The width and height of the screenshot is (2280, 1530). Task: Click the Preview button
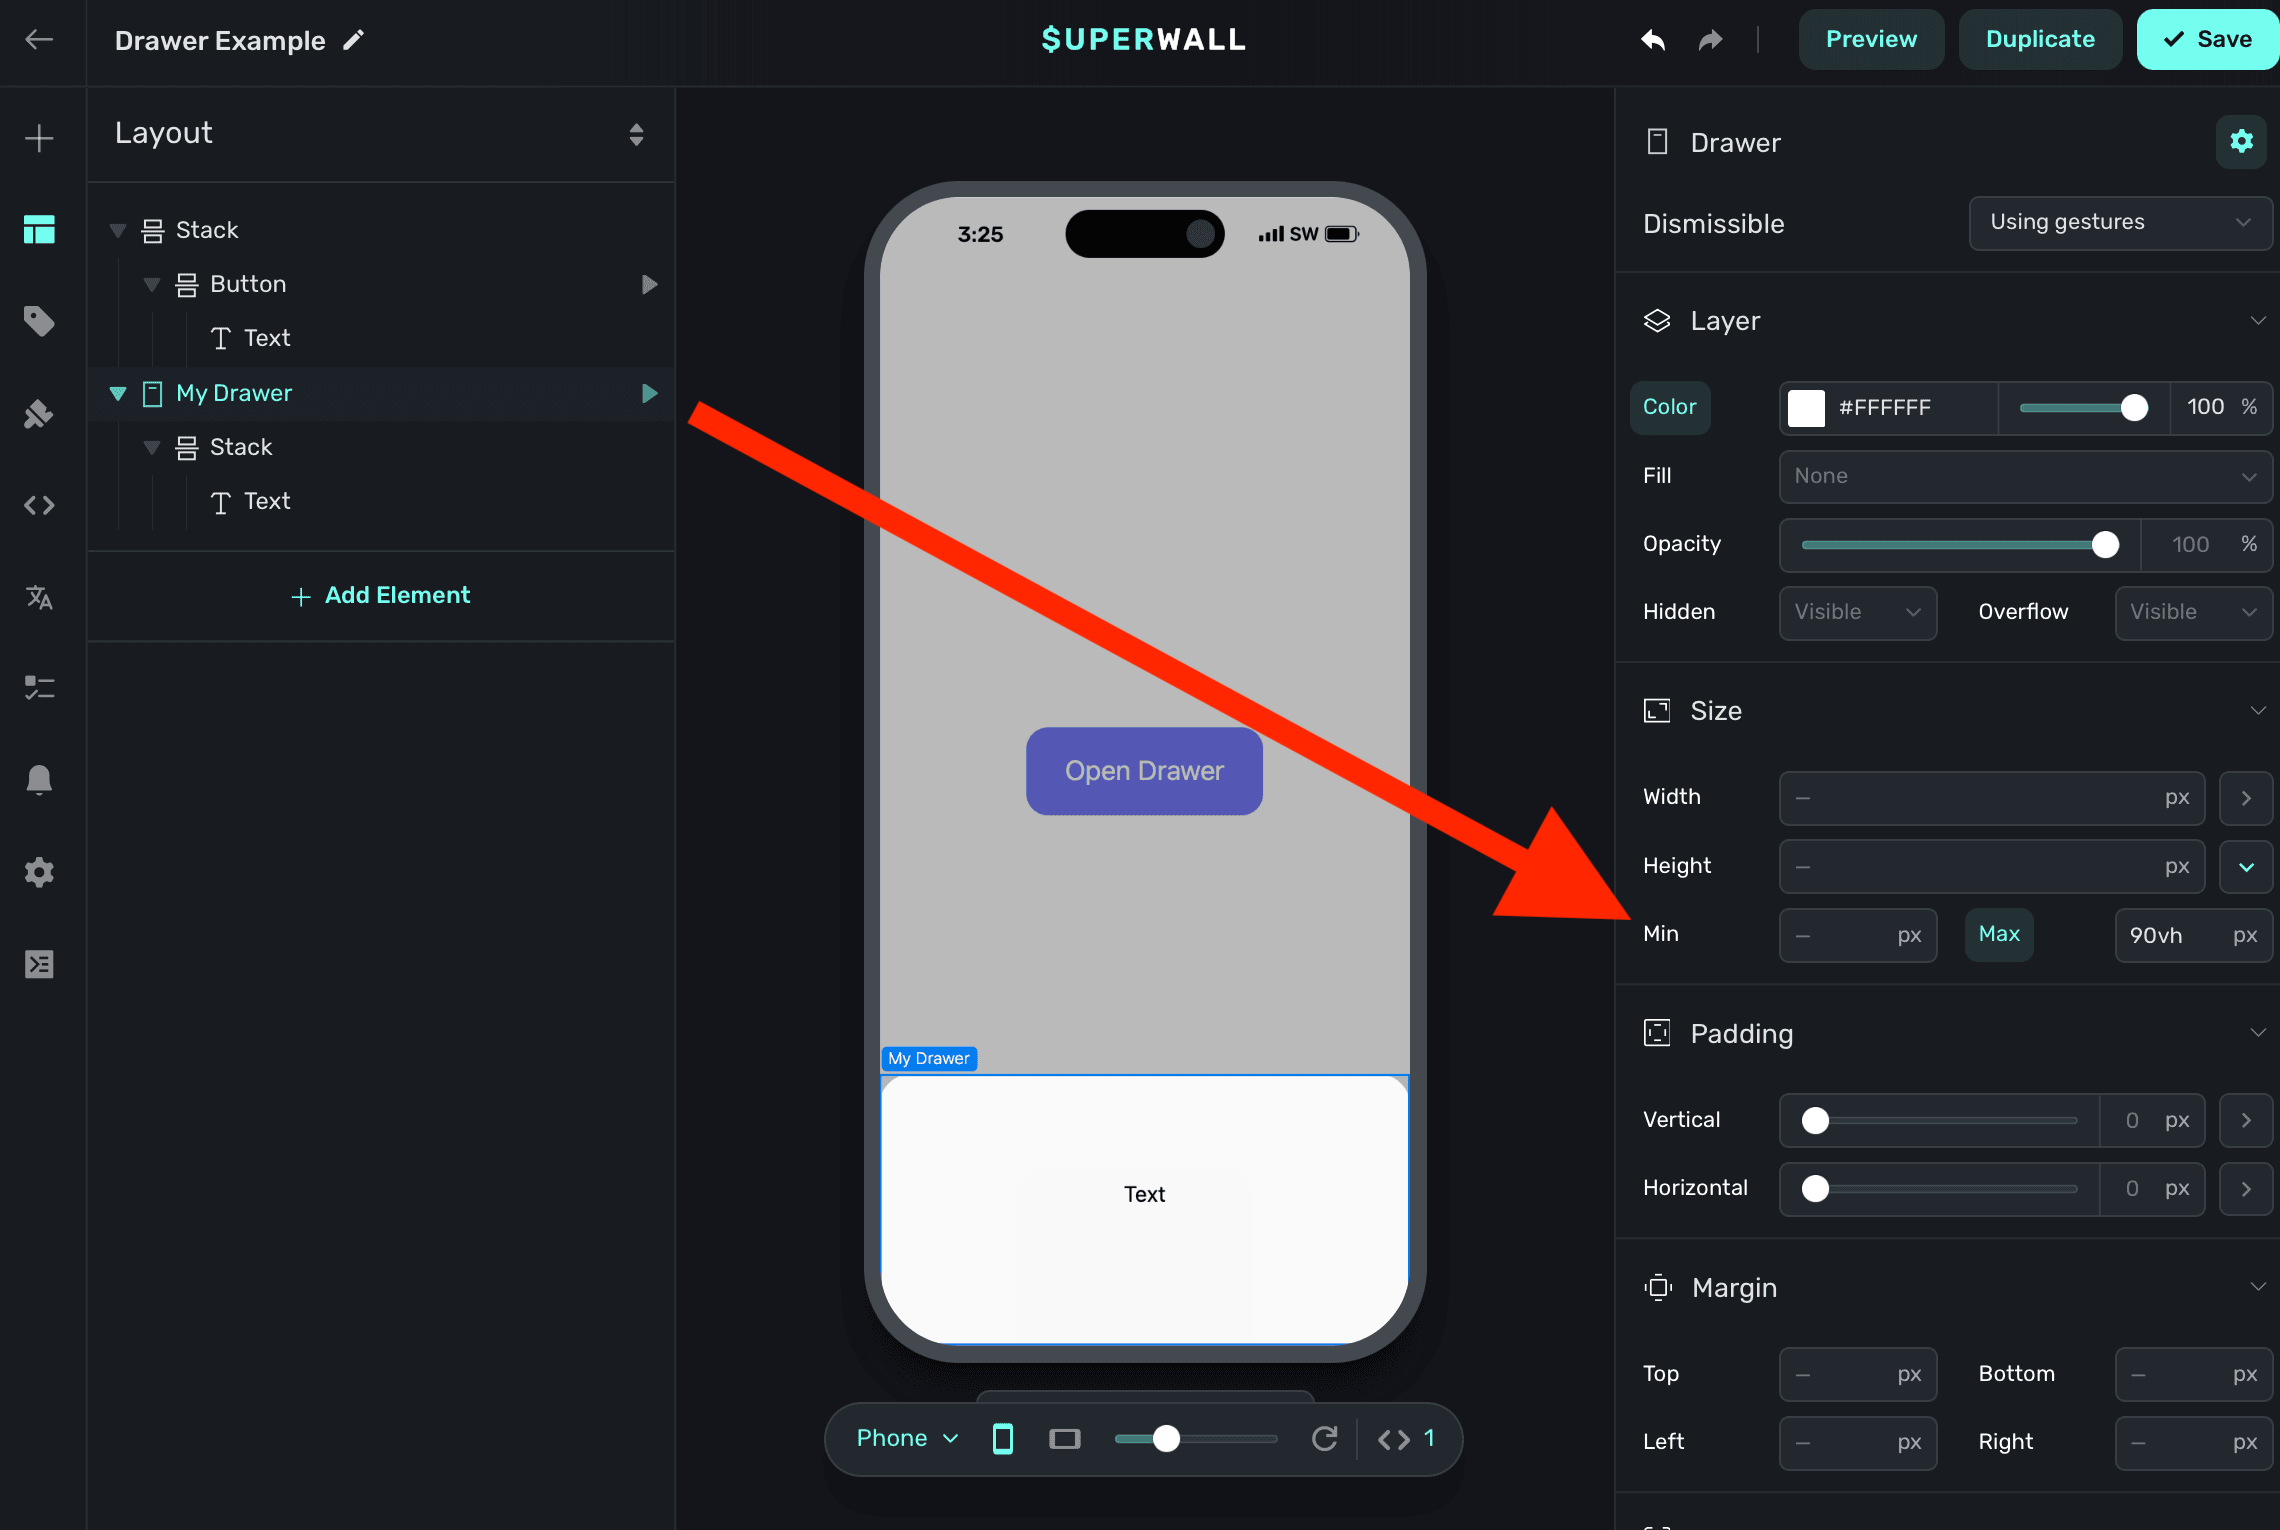[x=1870, y=40]
